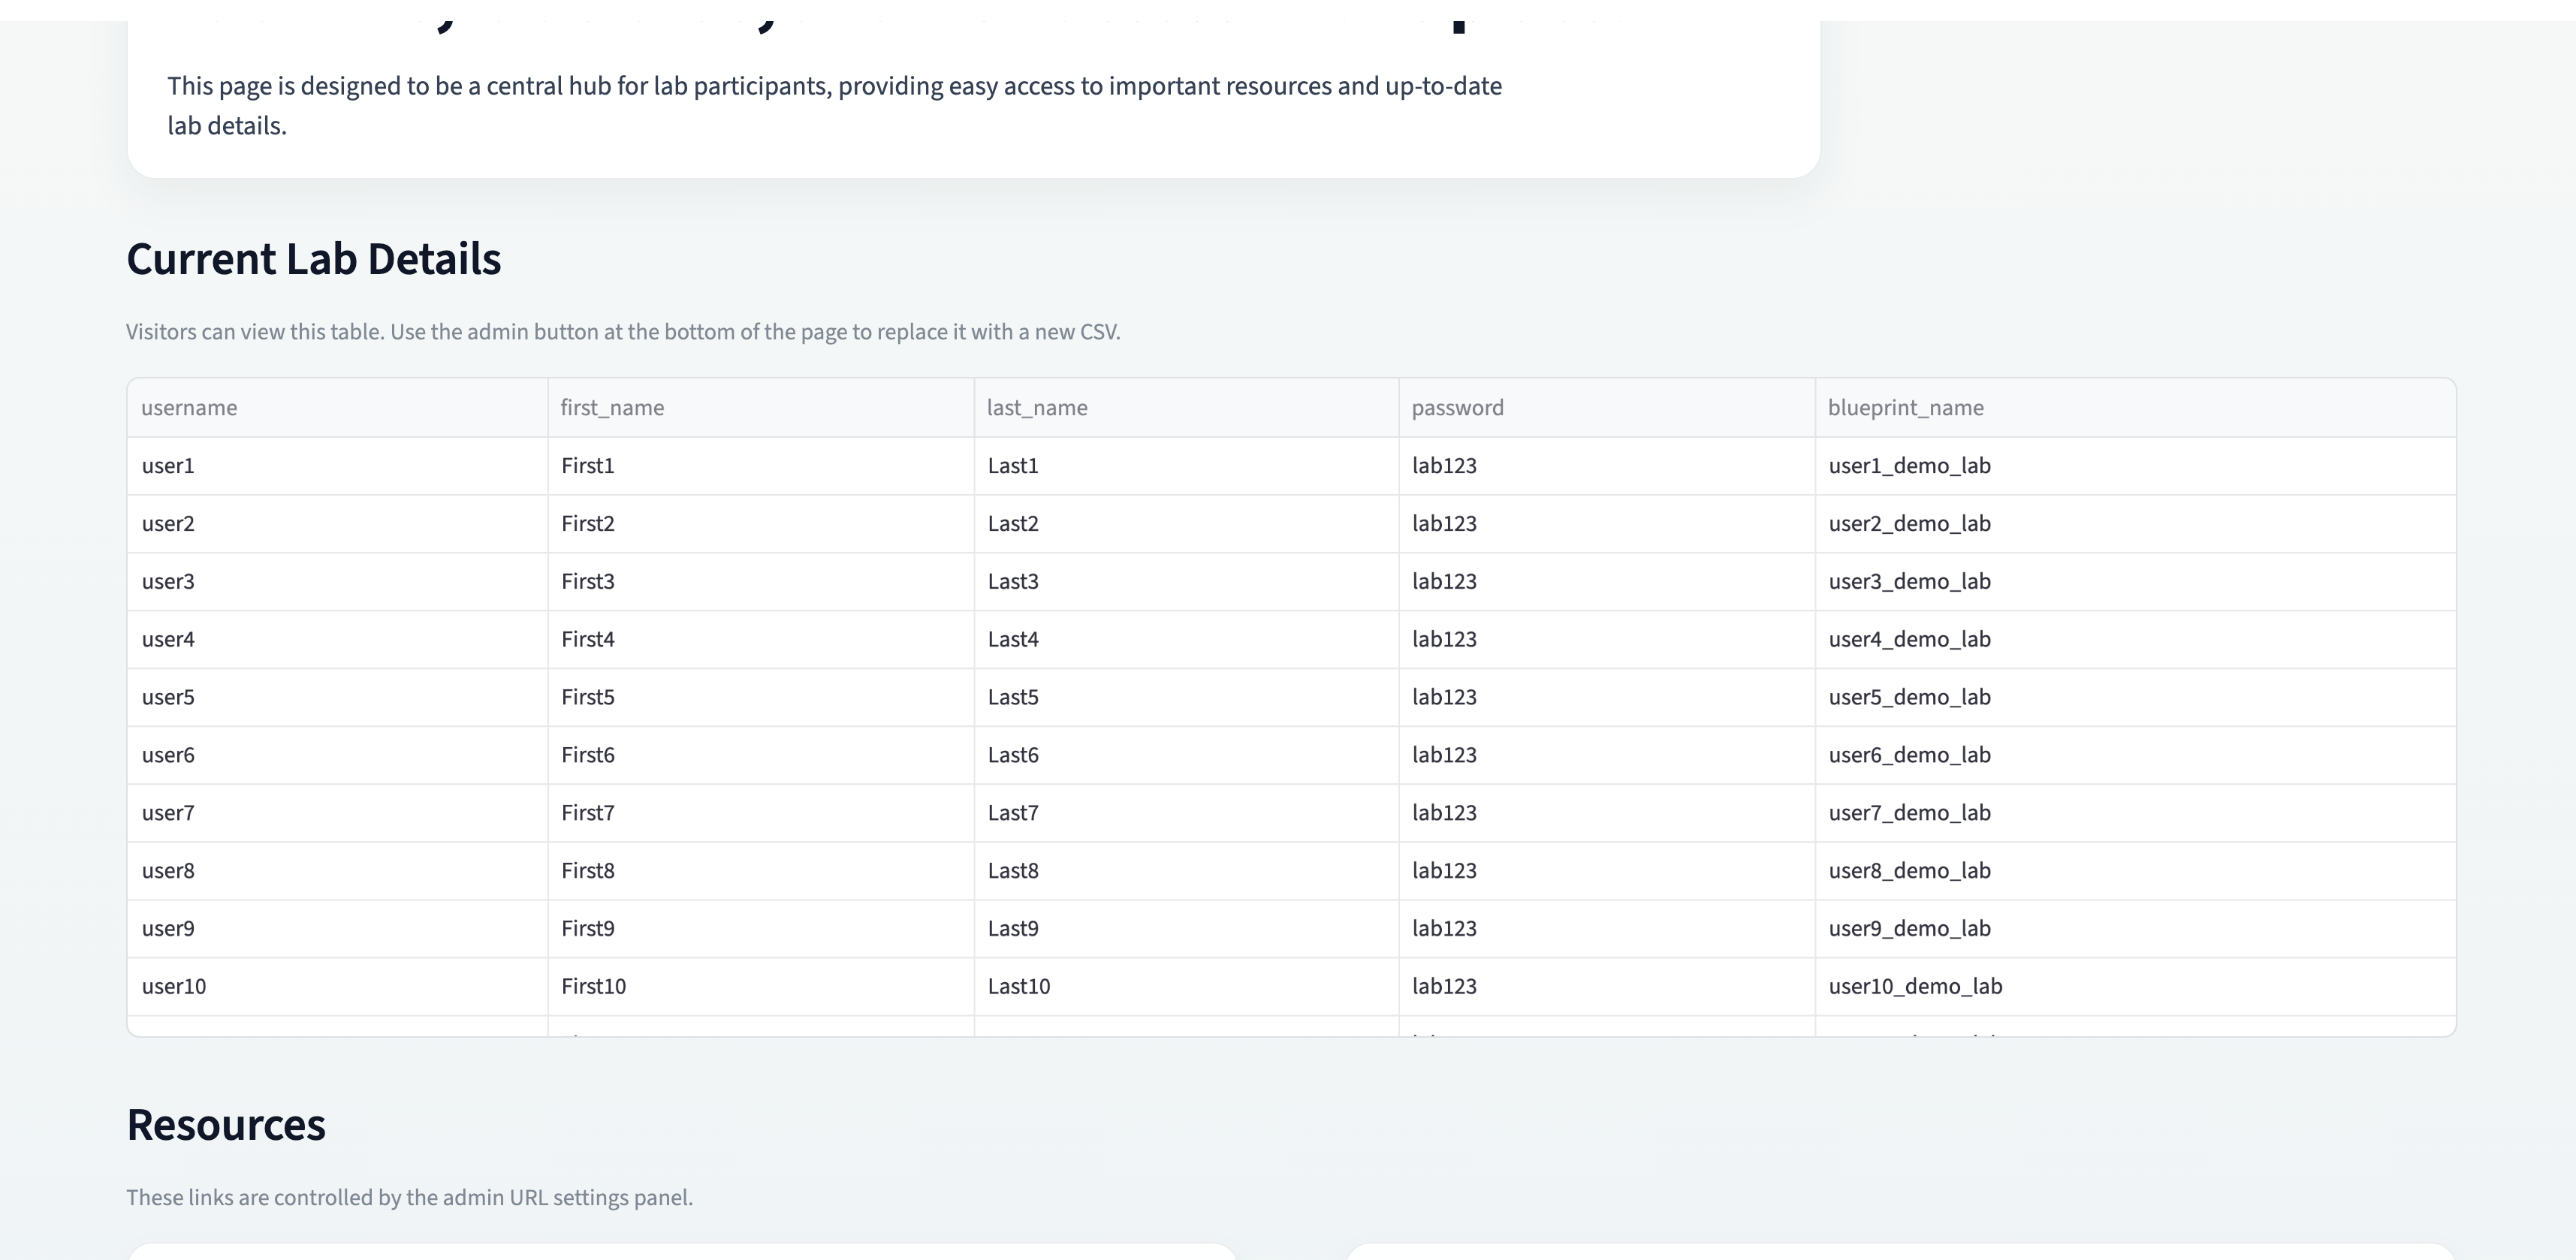Click the First5 cell
This screenshot has width=2576, height=1260.
pyautogui.click(x=761, y=698)
